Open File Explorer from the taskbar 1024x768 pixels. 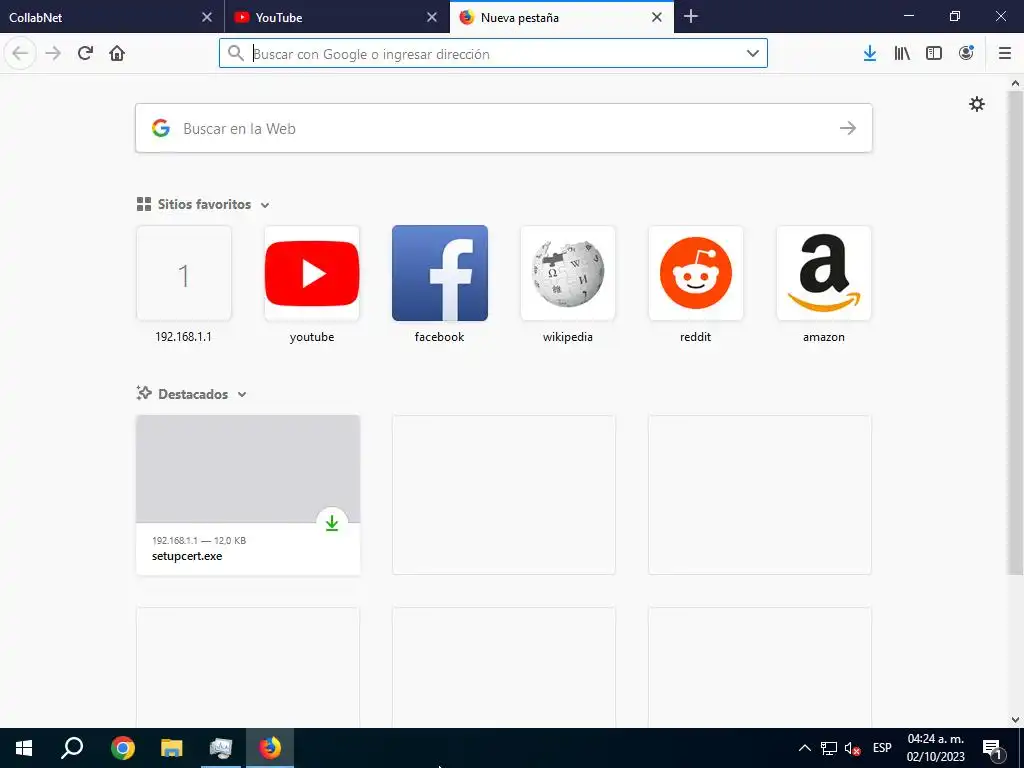pos(172,748)
